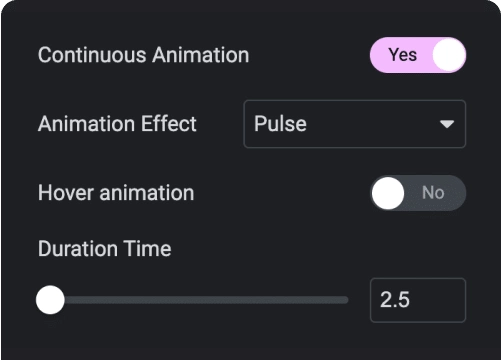Click the far right end of duration slider track
Screen dimensions: 501x360
pos(345,300)
